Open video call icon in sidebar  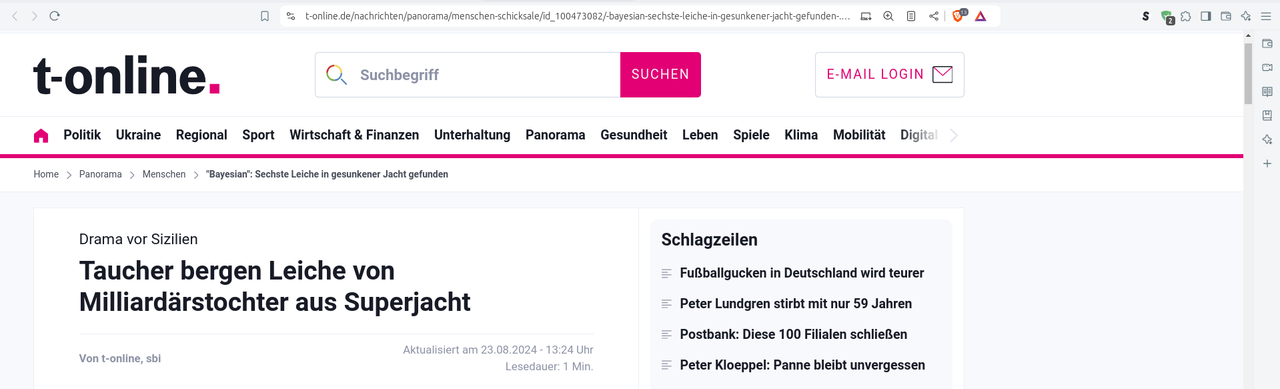(1267, 67)
